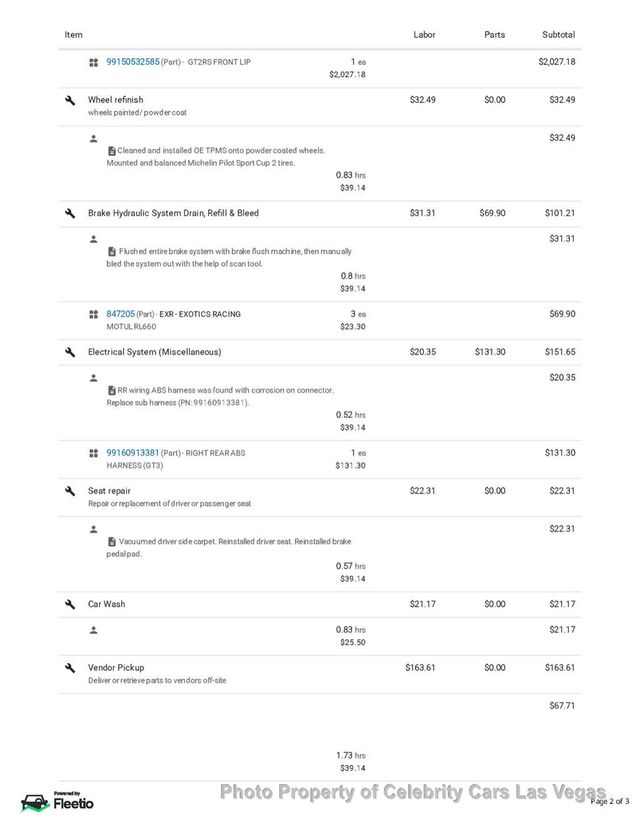Viewport: 640px width, 828px height.
Task: Click the wrench icon beside Wheel refinish
Action: [70, 100]
